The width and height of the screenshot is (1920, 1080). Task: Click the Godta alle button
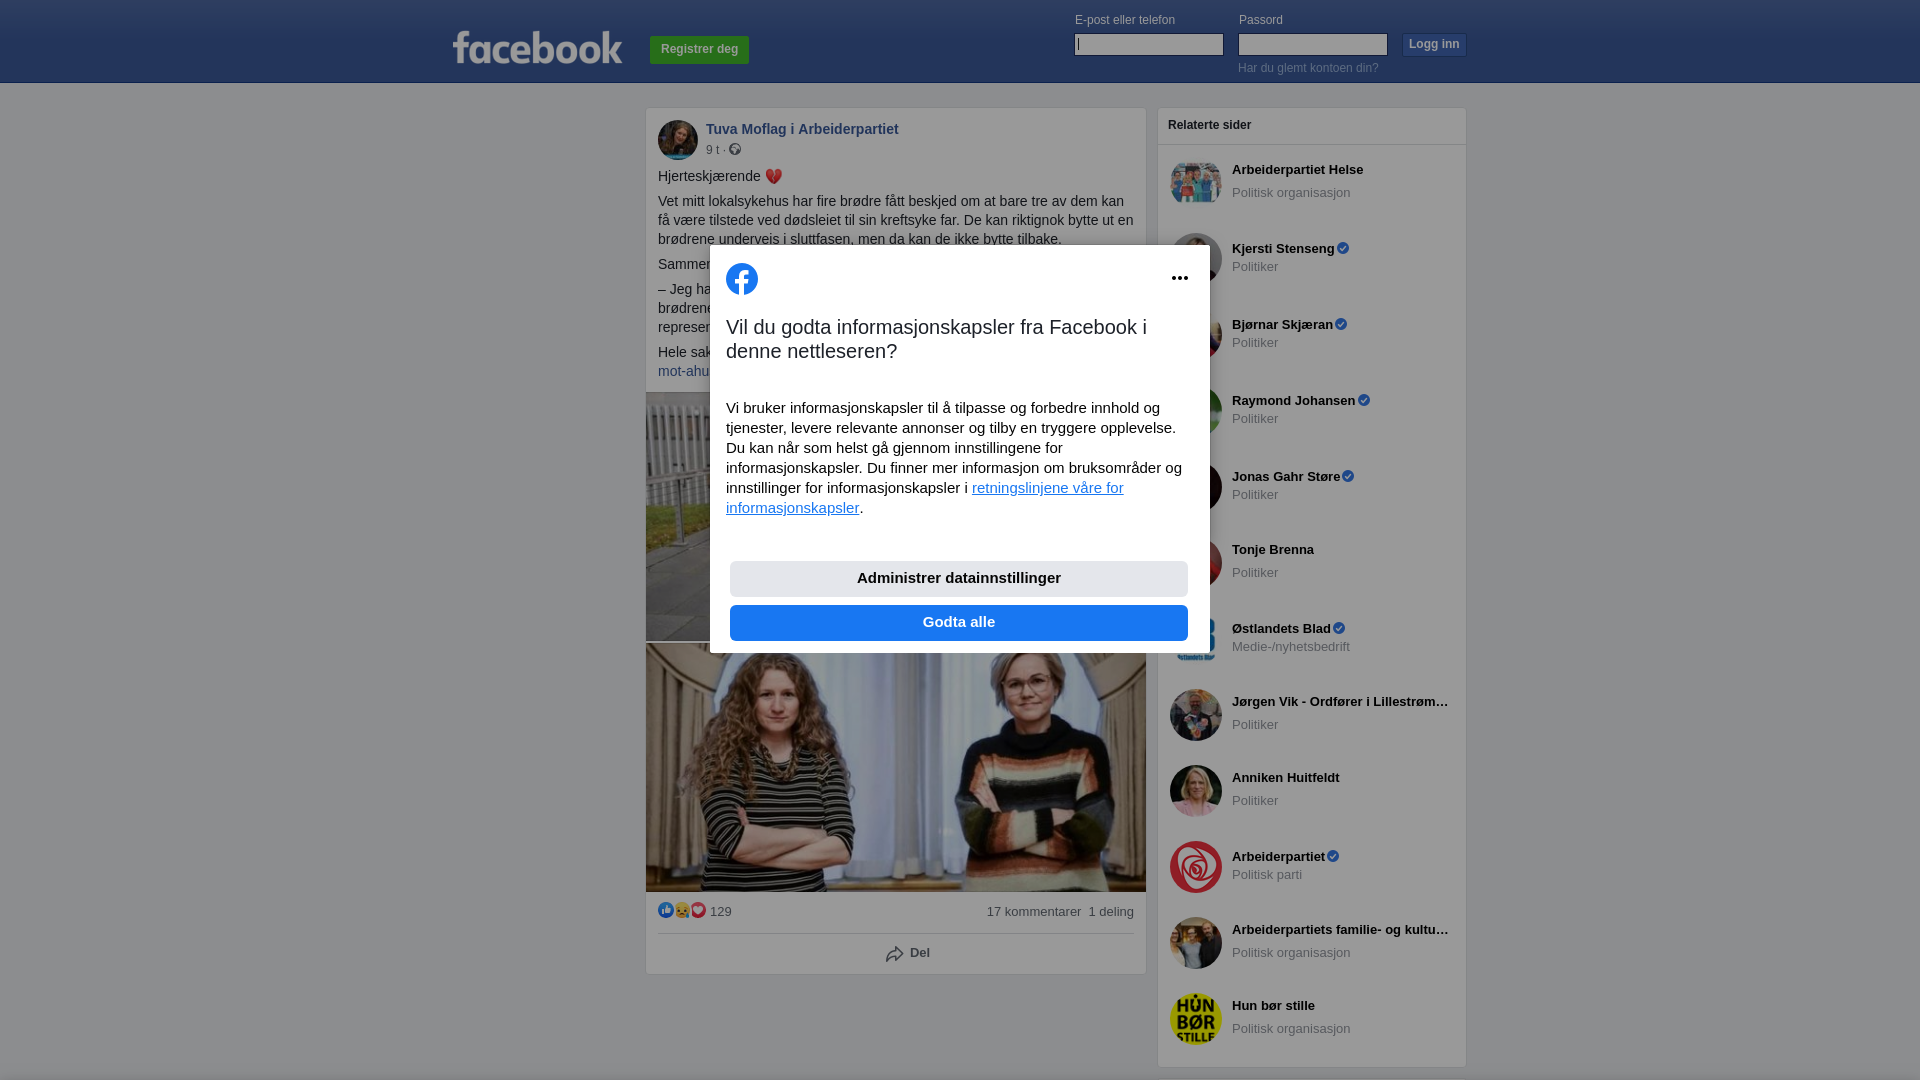point(959,623)
